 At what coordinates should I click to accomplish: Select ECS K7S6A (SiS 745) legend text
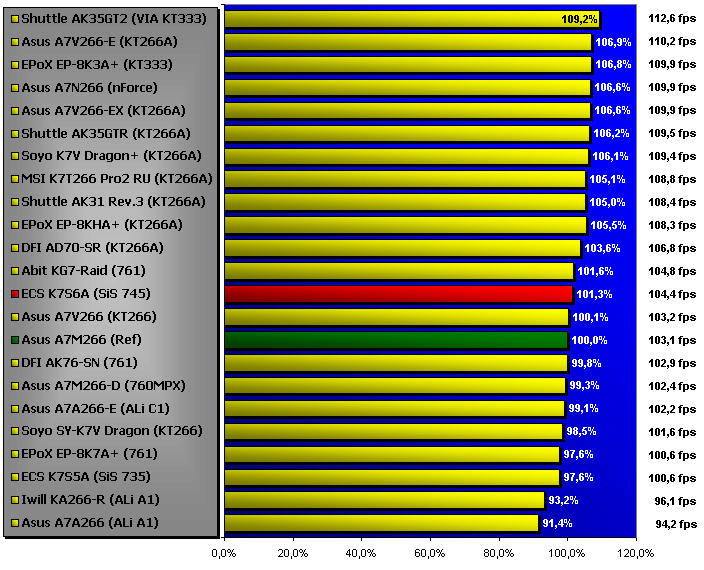pos(86,294)
